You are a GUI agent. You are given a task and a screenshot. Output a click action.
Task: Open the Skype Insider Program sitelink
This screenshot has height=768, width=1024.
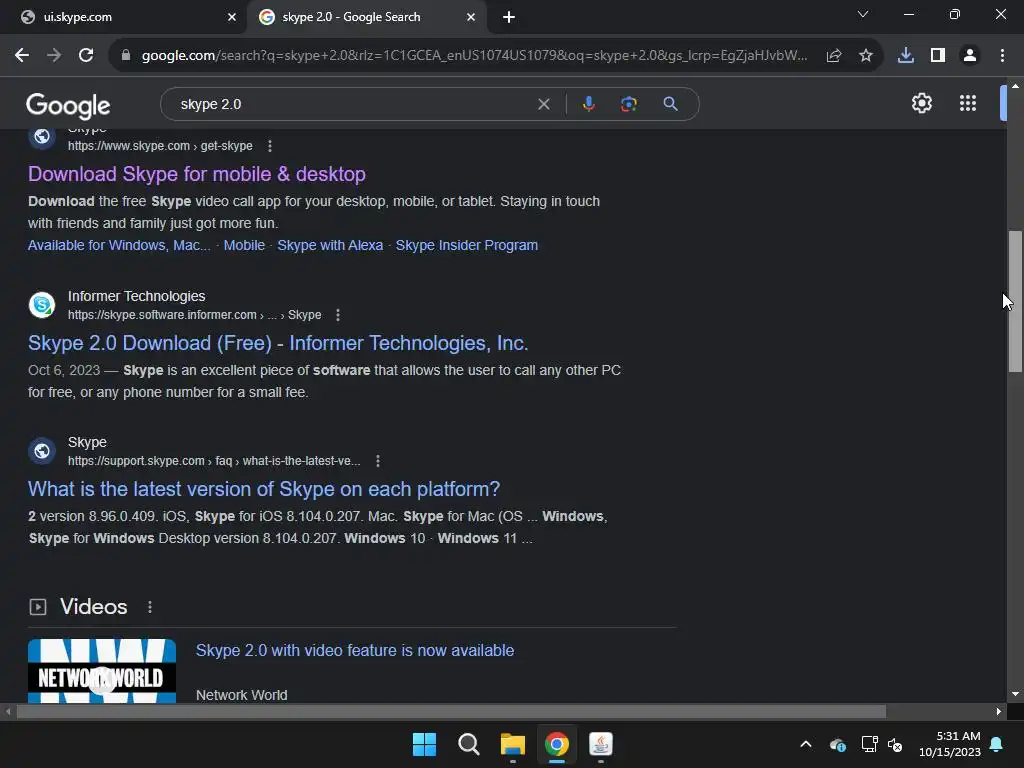pyautogui.click(x=467, y=246)
